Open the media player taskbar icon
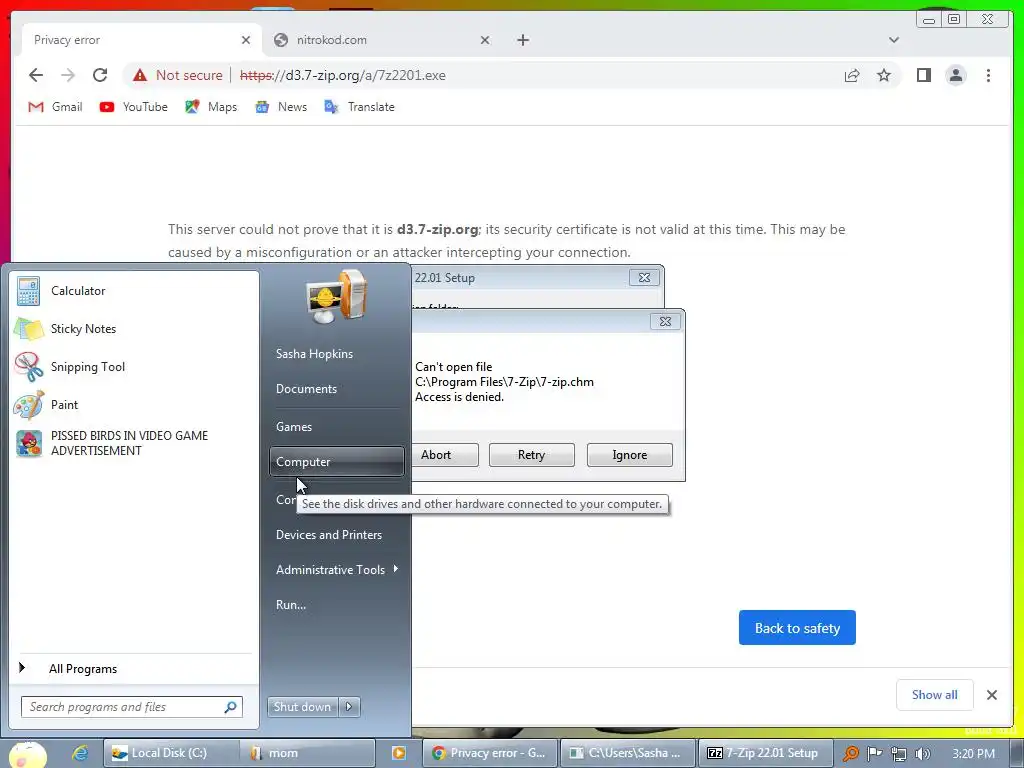The image size is (1024, 768). tap(398, 753)
